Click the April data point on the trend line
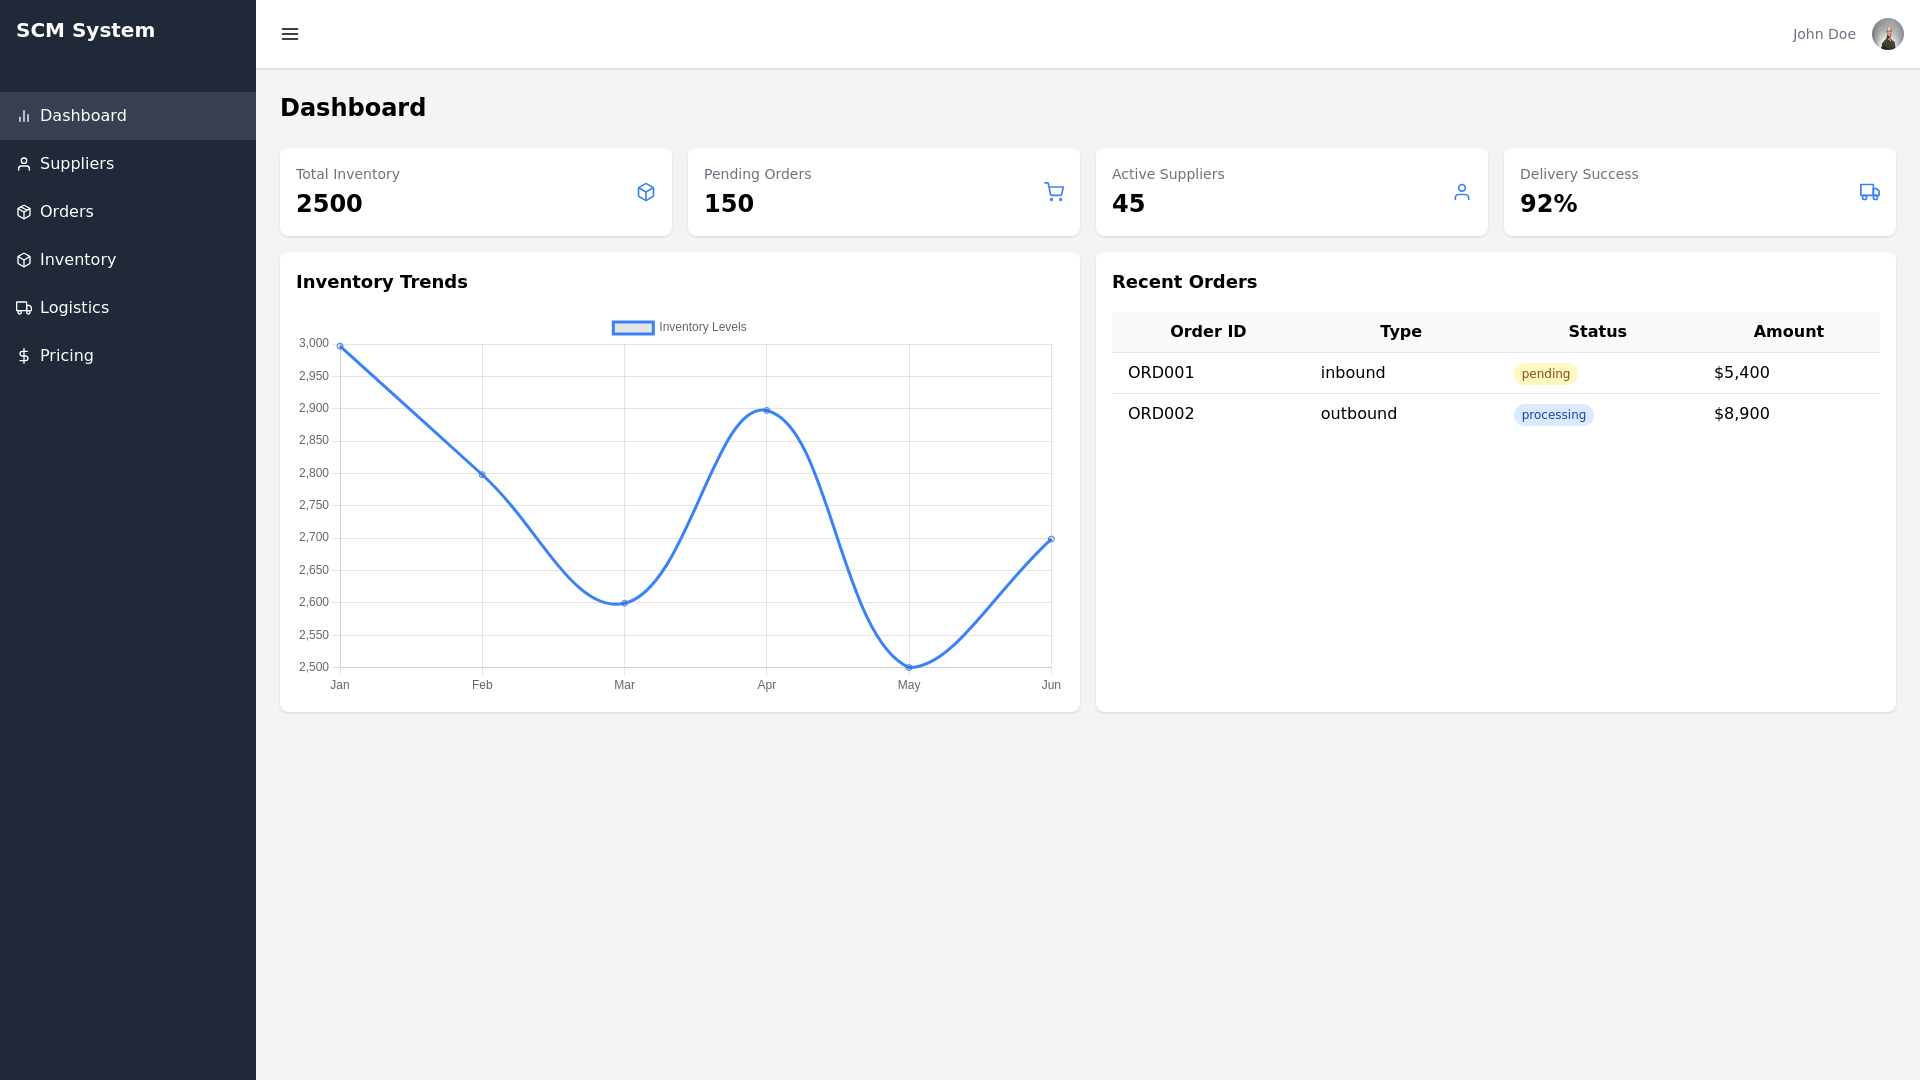The width and height of the screenshot is (1920, 1080). [766, 409]
